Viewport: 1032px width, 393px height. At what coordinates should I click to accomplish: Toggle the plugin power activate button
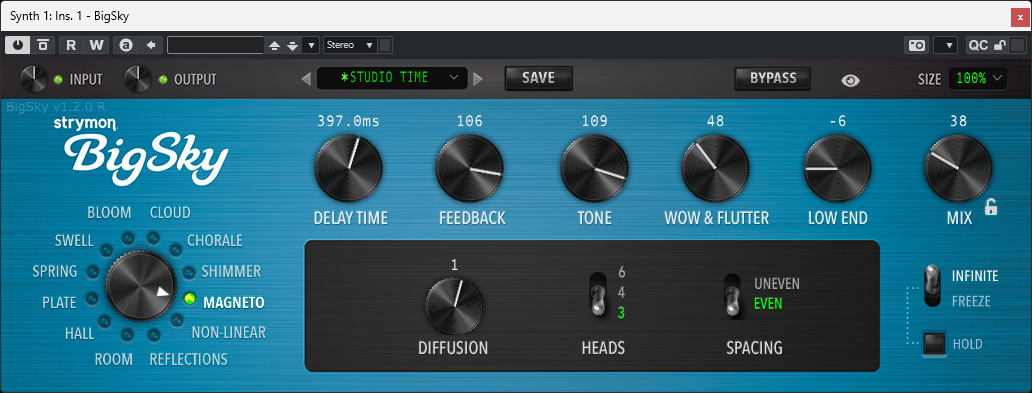click(18, 45)
